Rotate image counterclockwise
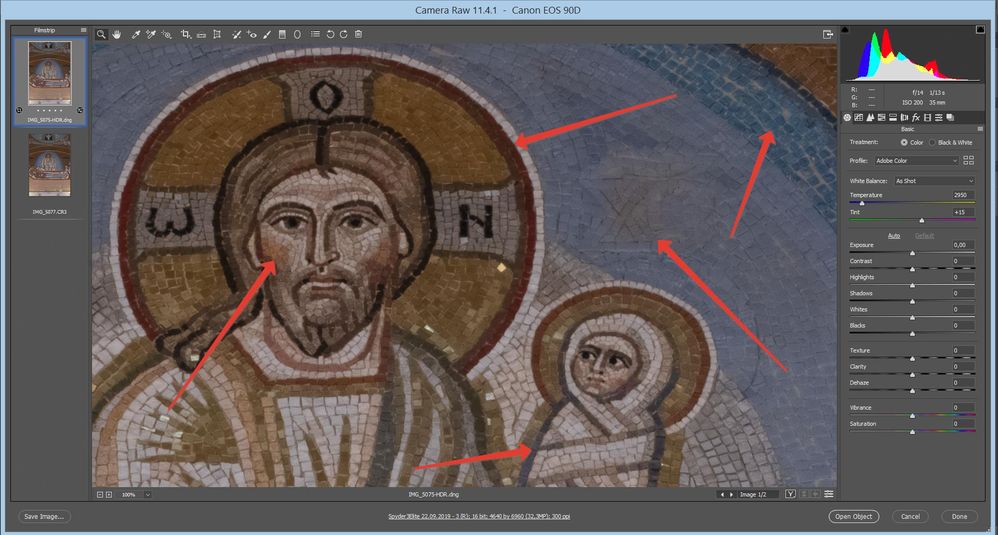 pos(330,34)
